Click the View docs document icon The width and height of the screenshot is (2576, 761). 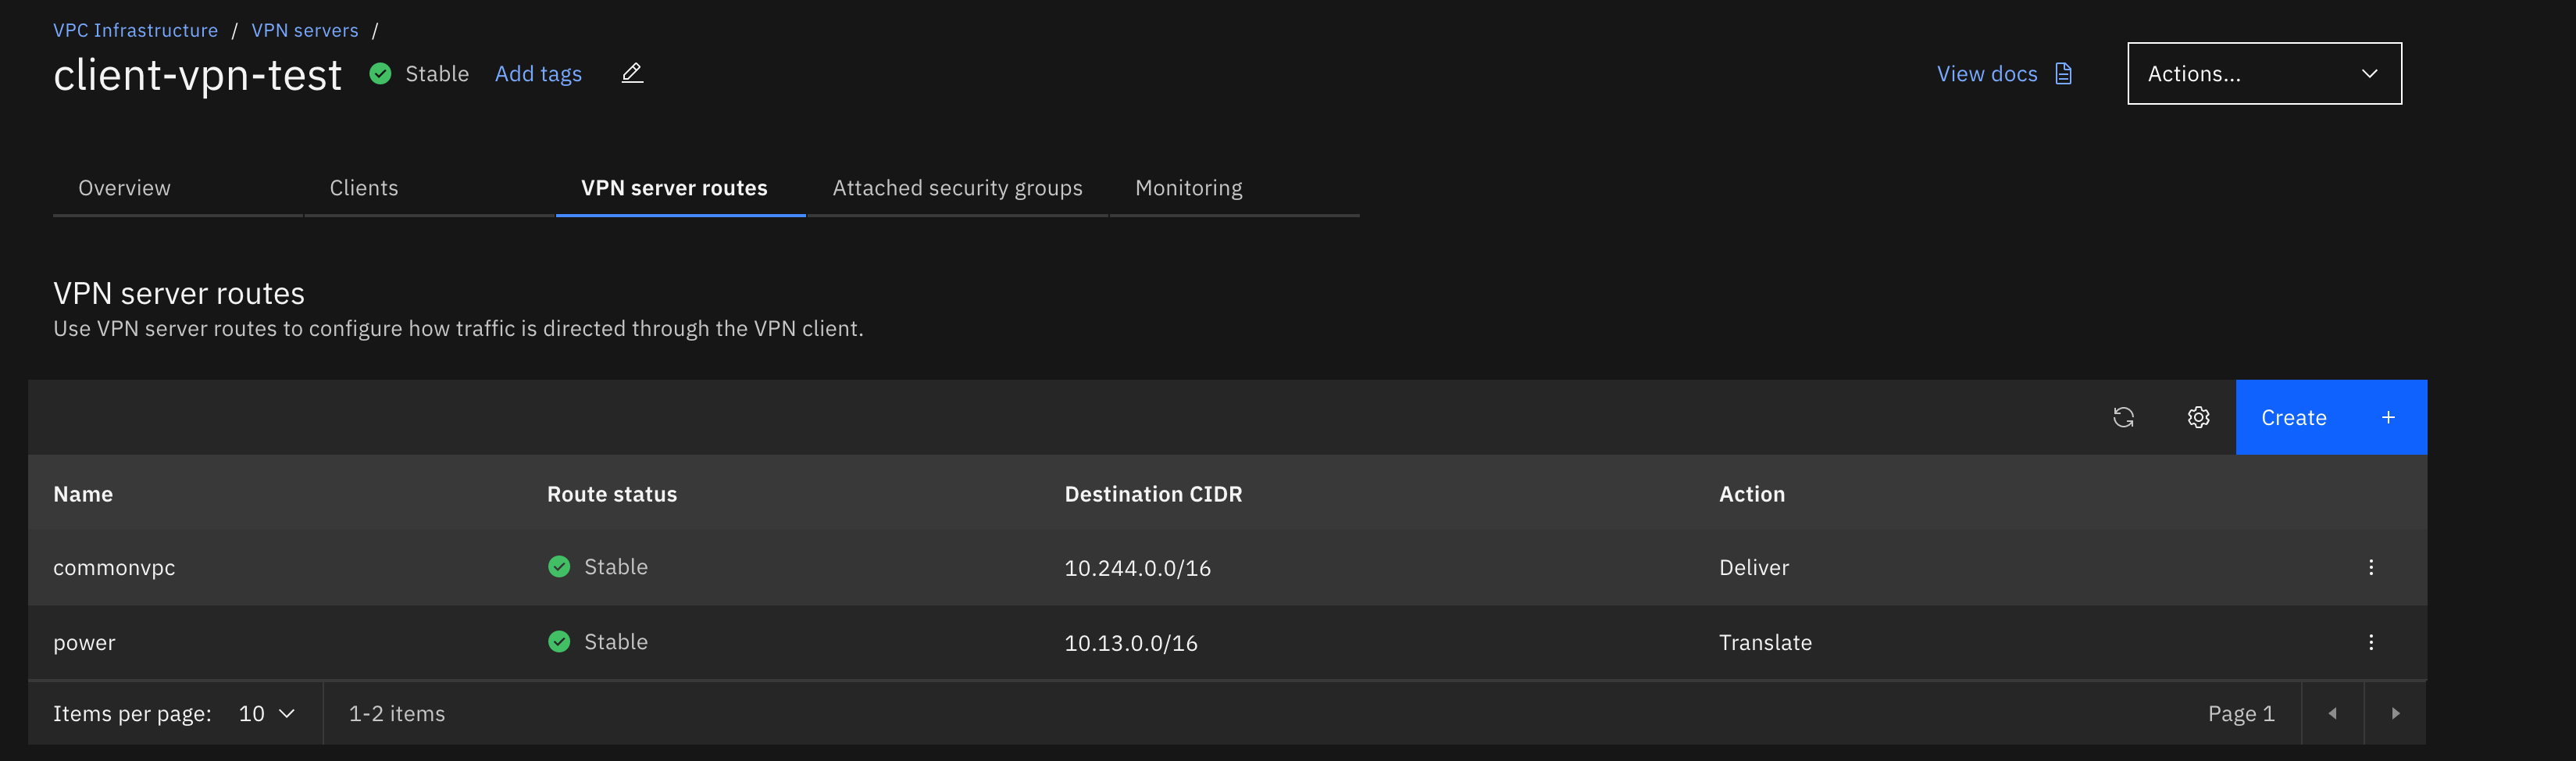(2063, 74)
